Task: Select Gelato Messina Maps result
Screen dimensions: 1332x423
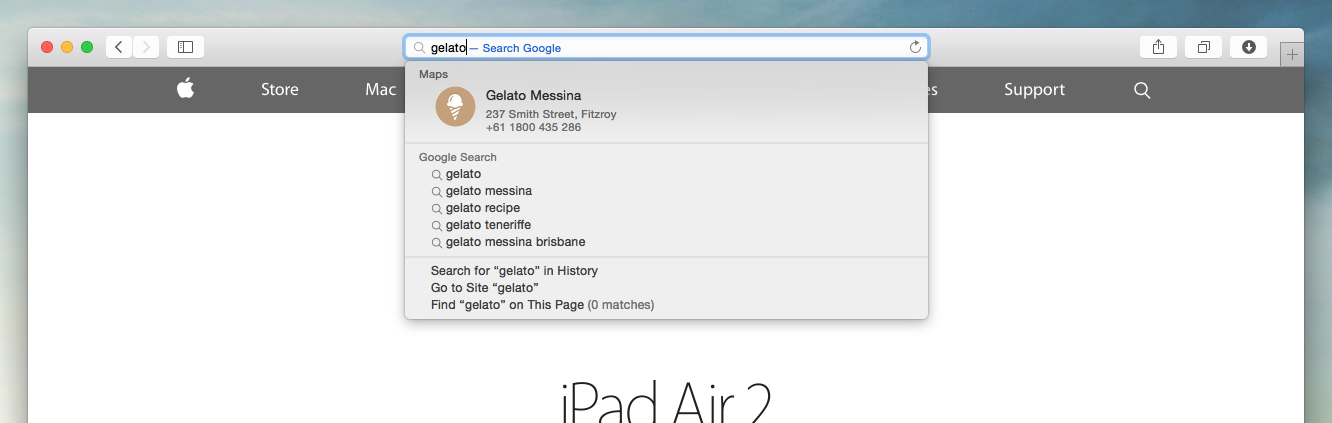Action: click(x=666, y=111)
